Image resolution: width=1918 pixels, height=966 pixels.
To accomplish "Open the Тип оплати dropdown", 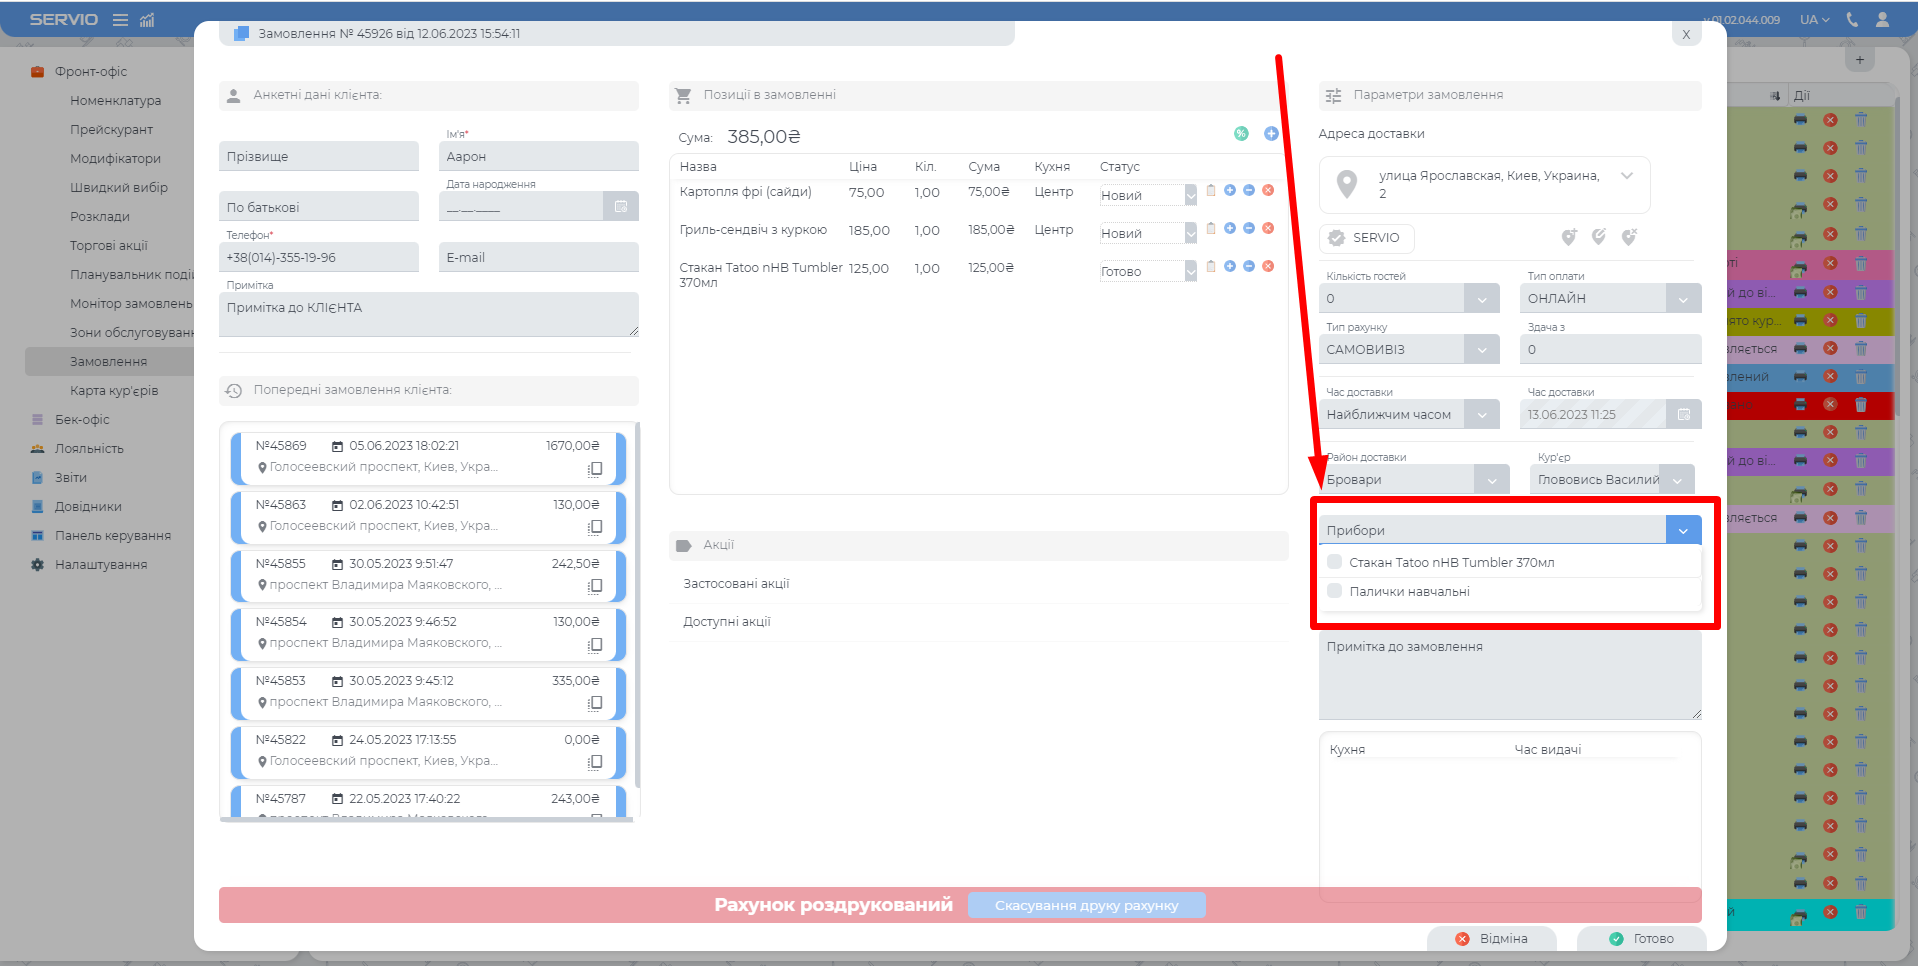I will click(1683, 299).
